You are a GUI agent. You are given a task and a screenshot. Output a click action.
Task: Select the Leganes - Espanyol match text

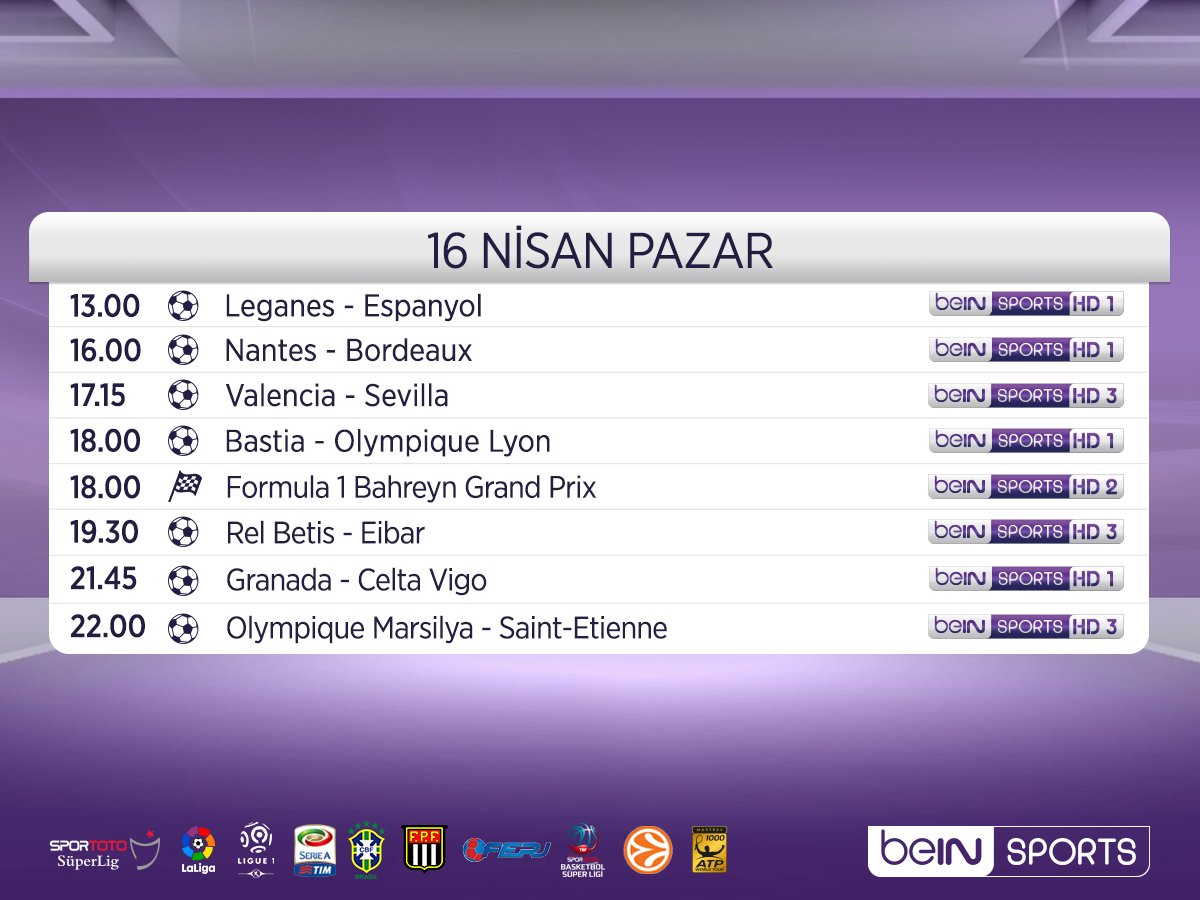pyautogui.click(x=354, y=307)
